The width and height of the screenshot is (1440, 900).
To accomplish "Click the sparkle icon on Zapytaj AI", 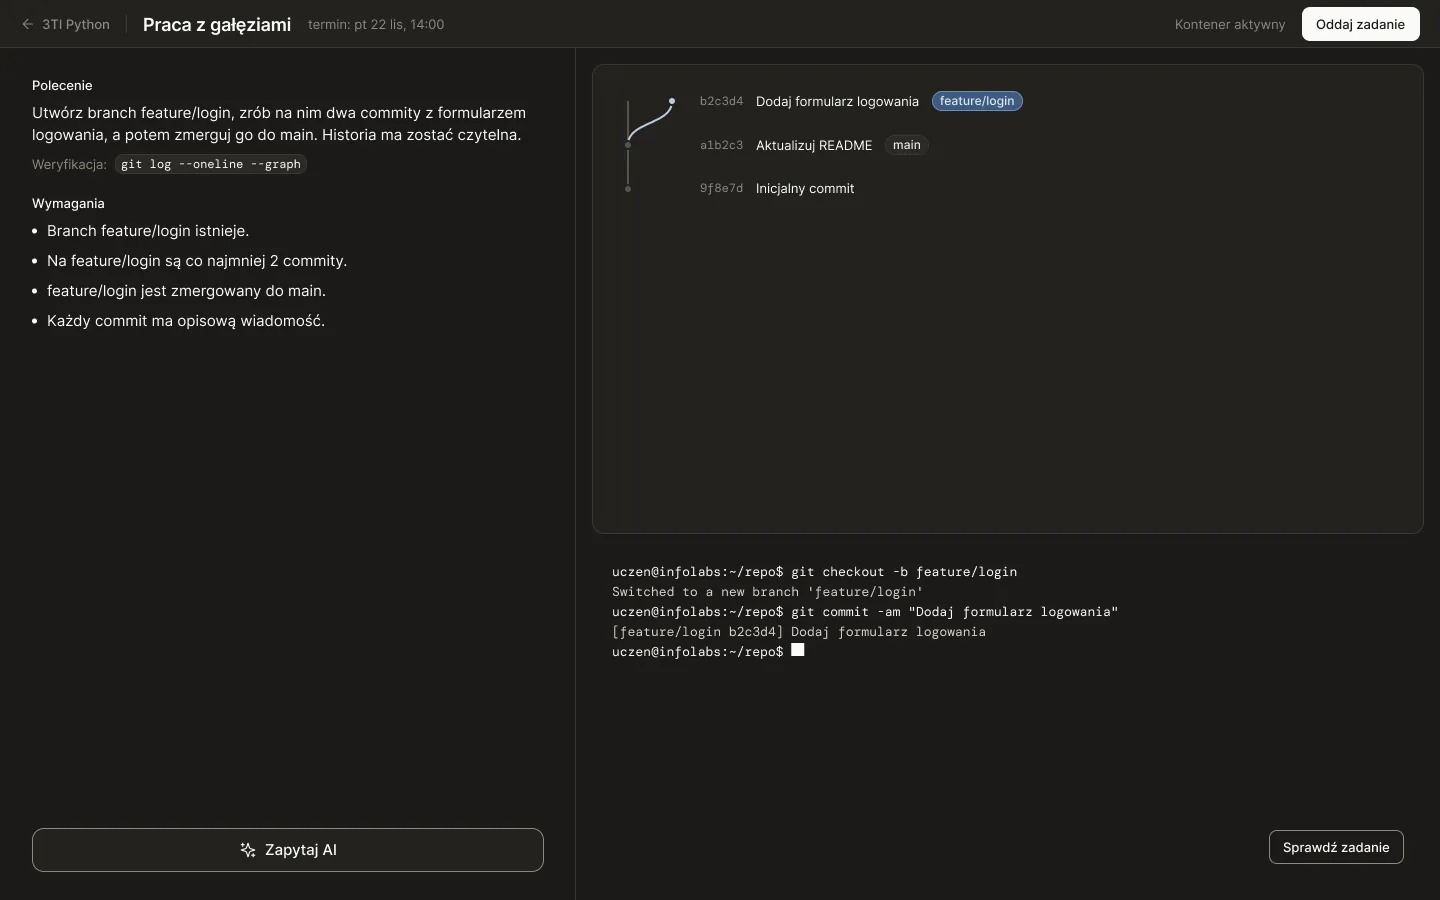I will [x=248, y=850].
